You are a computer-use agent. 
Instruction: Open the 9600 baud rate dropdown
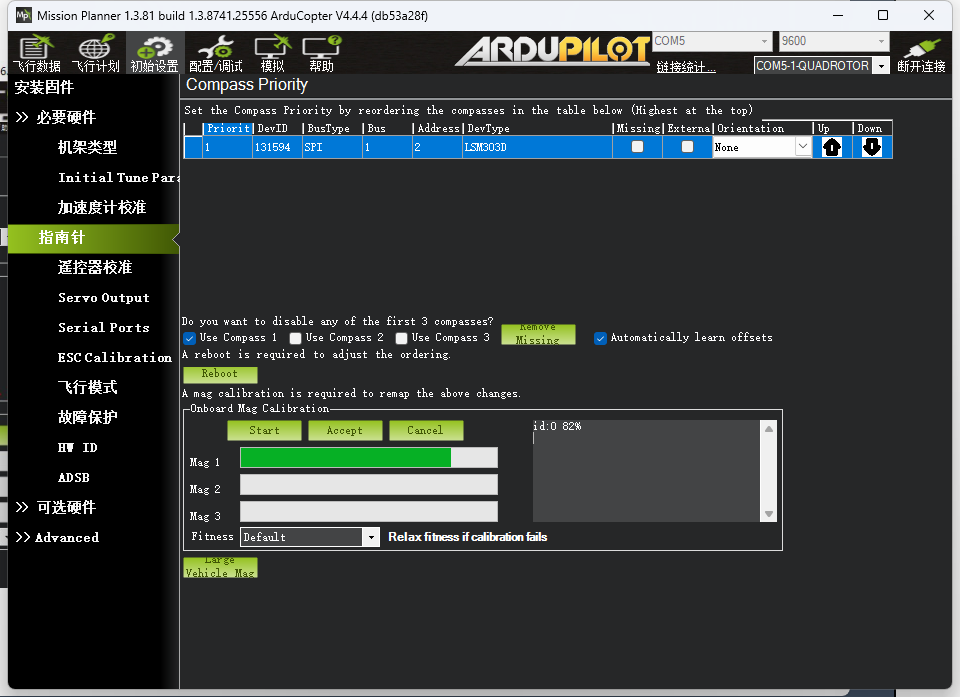(x=881, y=41)
